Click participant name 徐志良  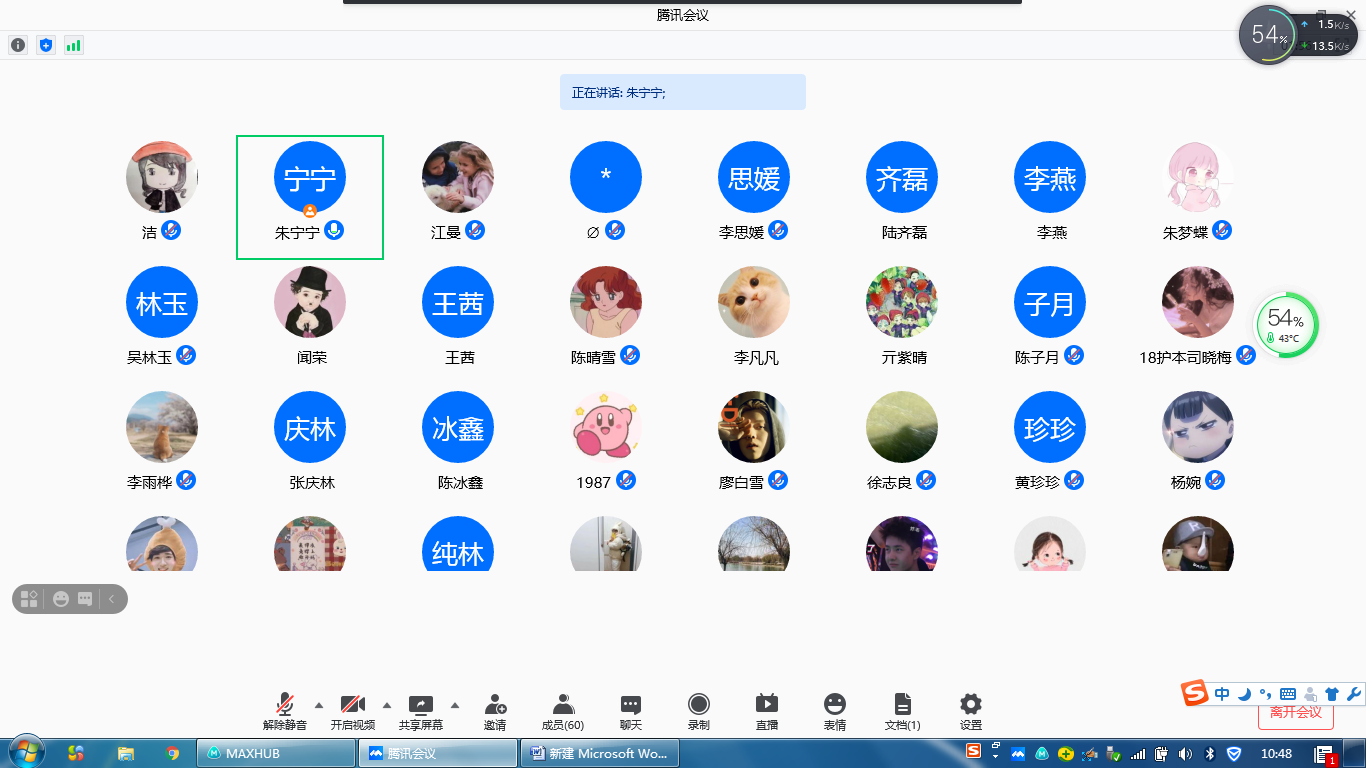tap(889, 482)
